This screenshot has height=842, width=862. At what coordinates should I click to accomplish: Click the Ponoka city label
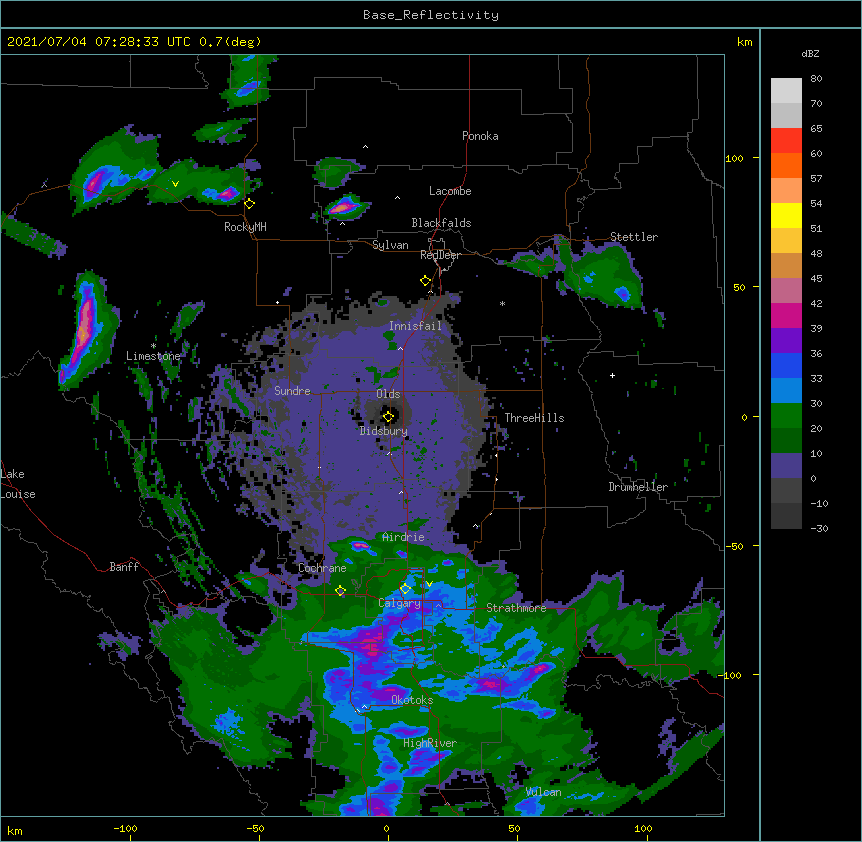480,136
